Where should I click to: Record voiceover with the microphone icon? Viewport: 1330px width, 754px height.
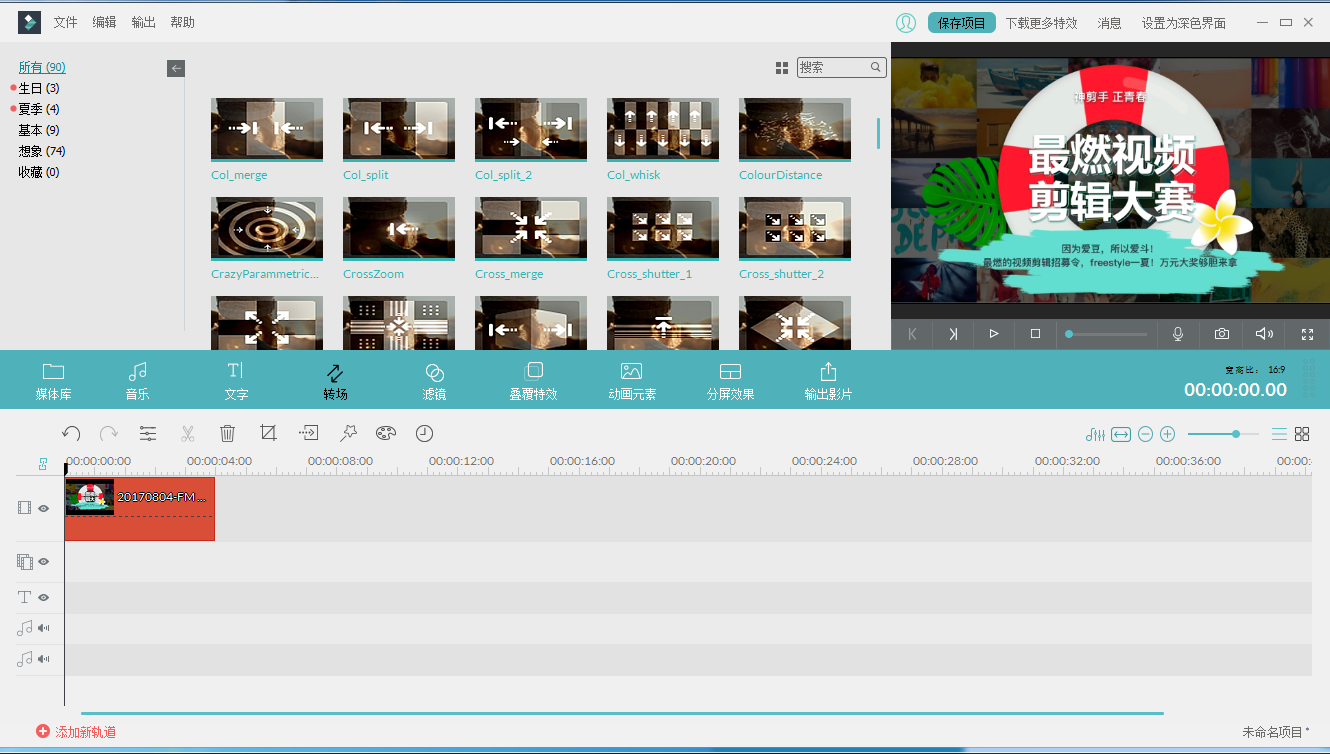click(1178, 334)
